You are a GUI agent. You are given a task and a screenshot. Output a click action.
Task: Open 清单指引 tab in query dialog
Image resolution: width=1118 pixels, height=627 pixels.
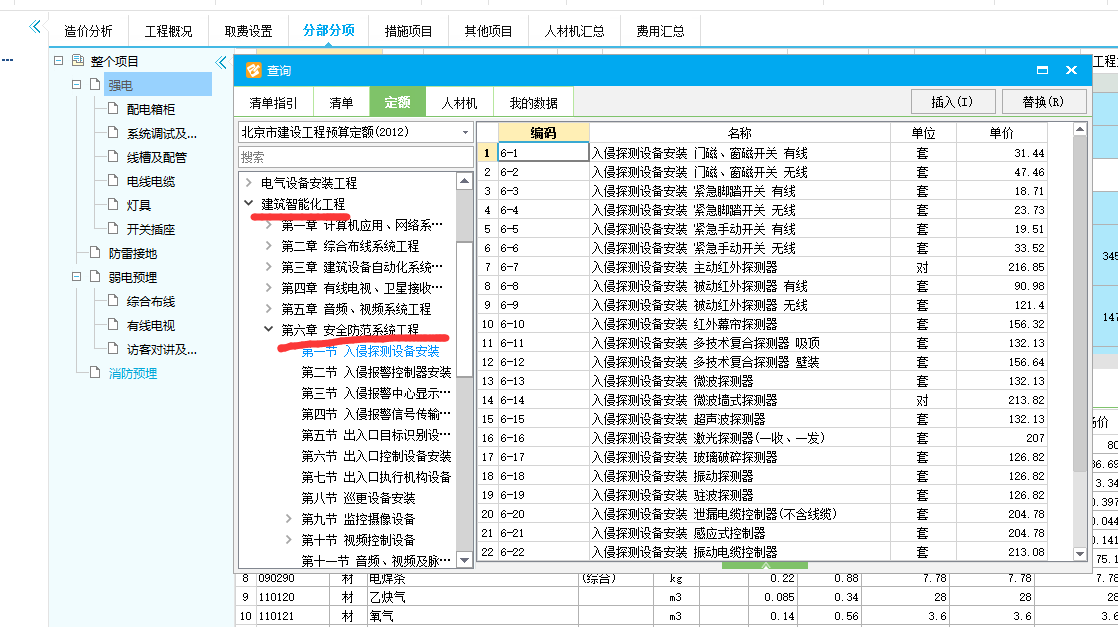click(x=272, y=103)
